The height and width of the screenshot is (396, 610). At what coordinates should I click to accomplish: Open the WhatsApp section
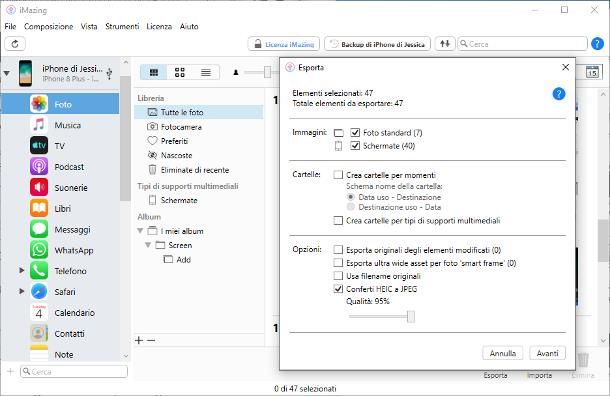pyautogui.click(x=60, y=250)
